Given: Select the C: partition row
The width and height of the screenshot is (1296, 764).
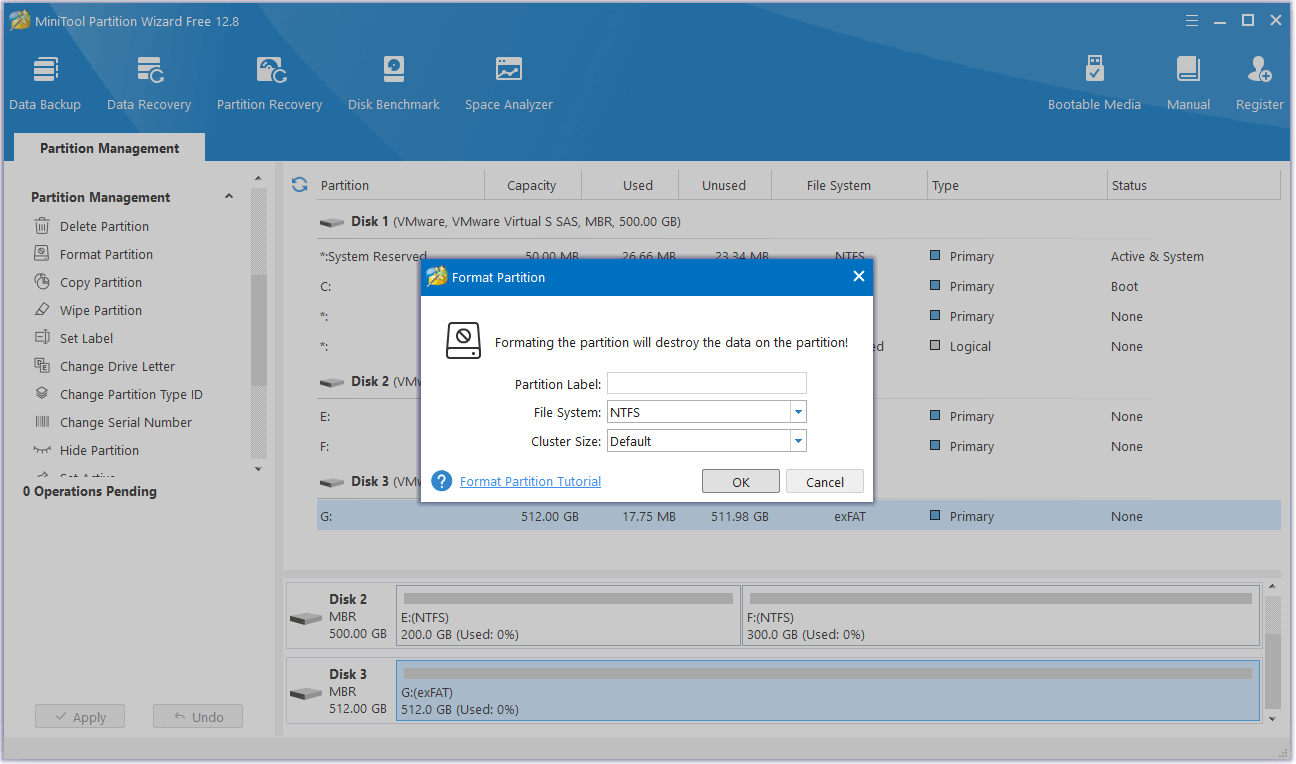Looking at the screenshot, I should (798, 286).
